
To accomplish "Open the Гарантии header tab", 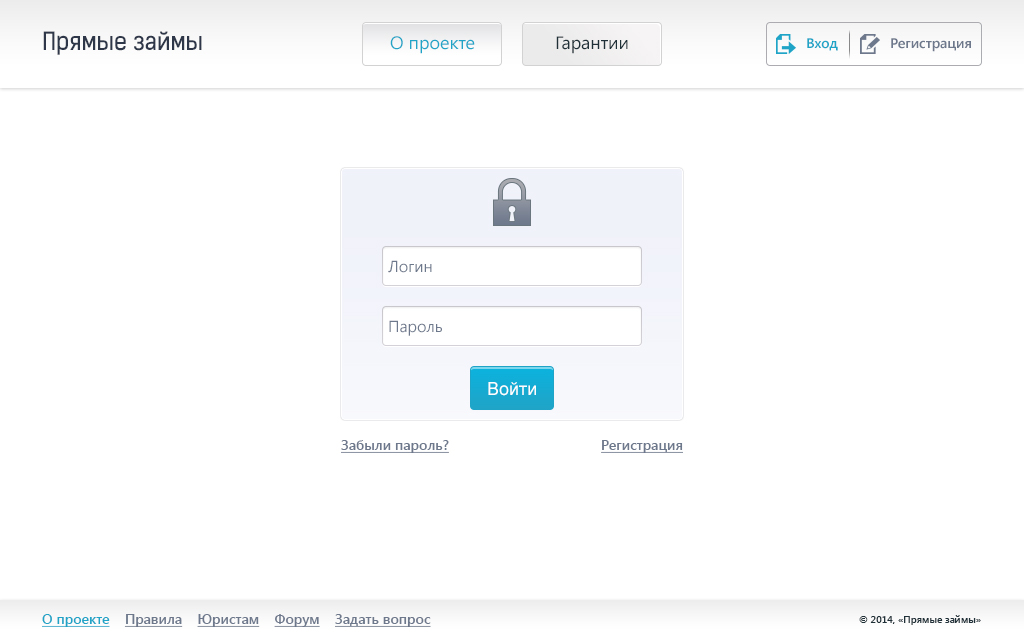I will tap(592, 44).
